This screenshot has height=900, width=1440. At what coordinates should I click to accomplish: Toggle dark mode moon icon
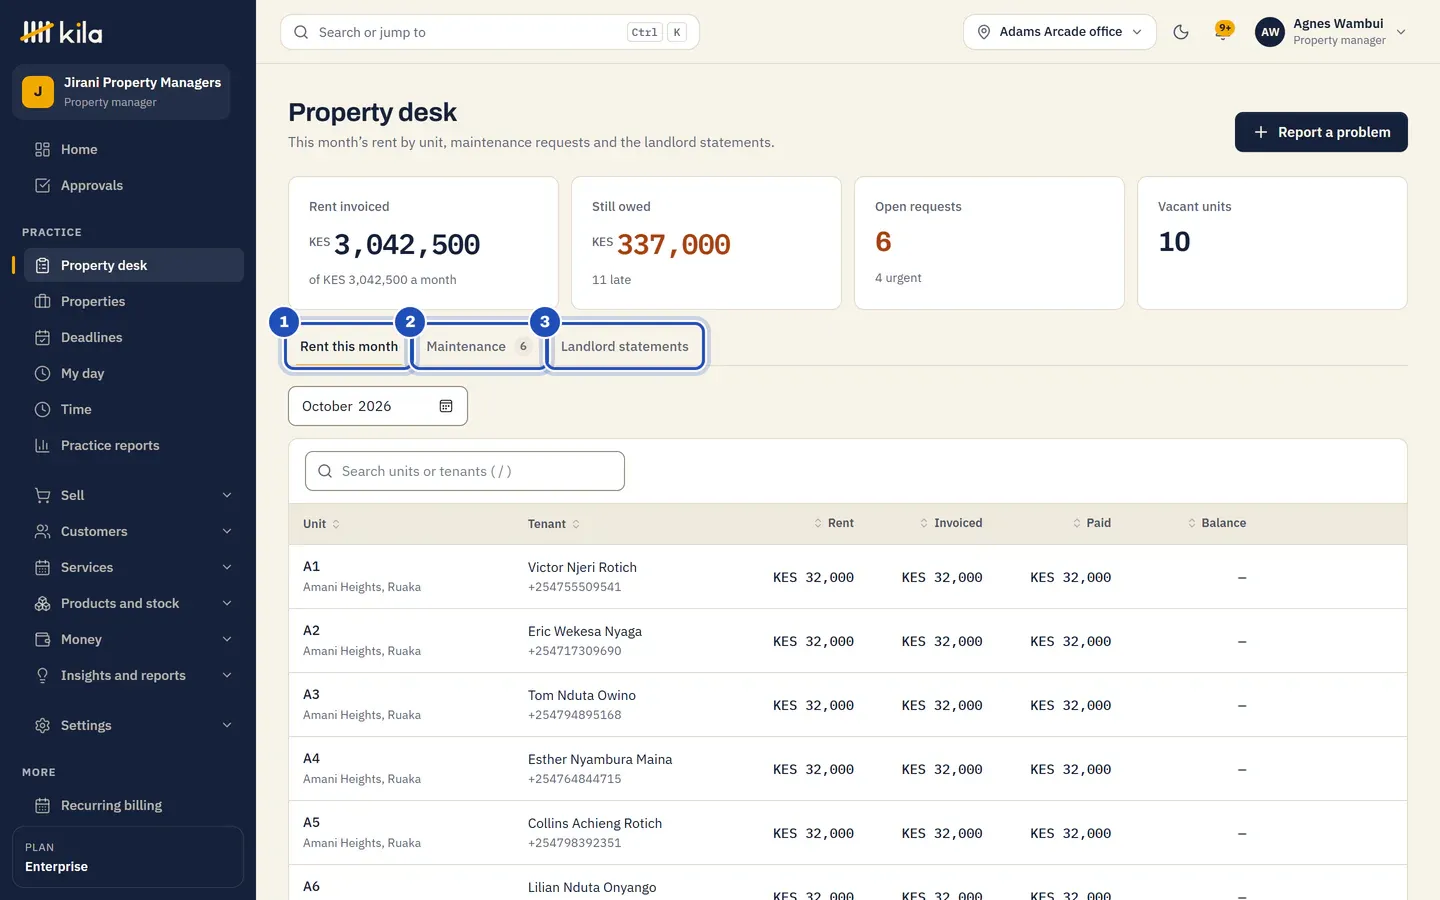point(1181,32)
